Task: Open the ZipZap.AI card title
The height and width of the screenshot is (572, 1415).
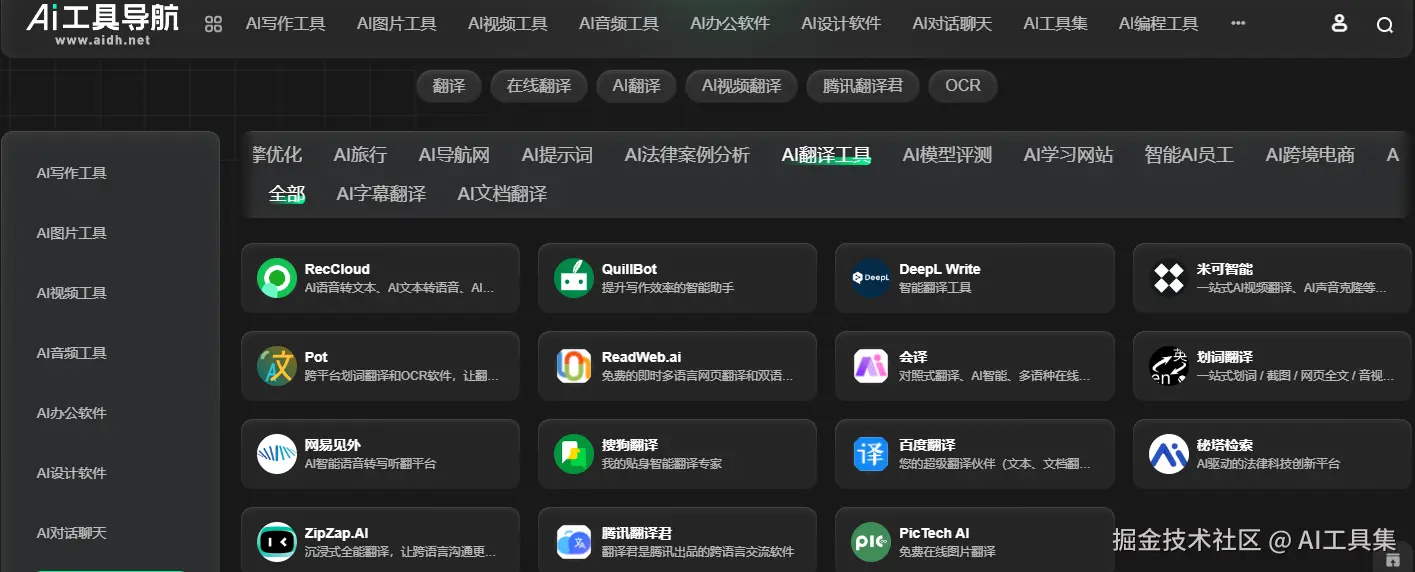Action: point(337,533)
